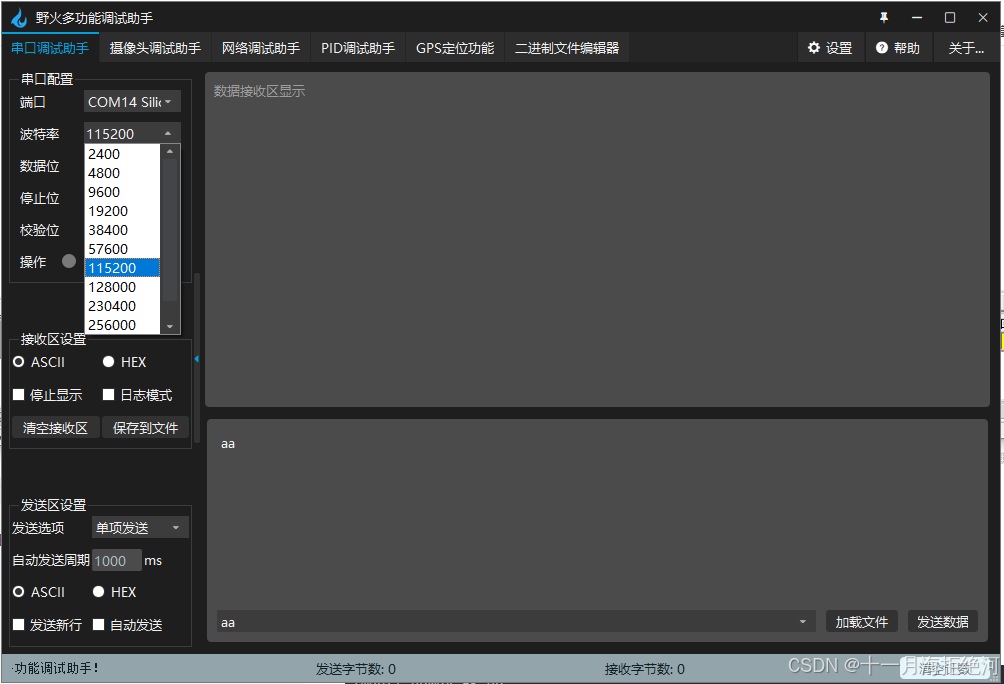The width and height of the screenshot is (1004, 684).
Task: Collapse side panel with blue arrow
Action: tap(197, 359)
